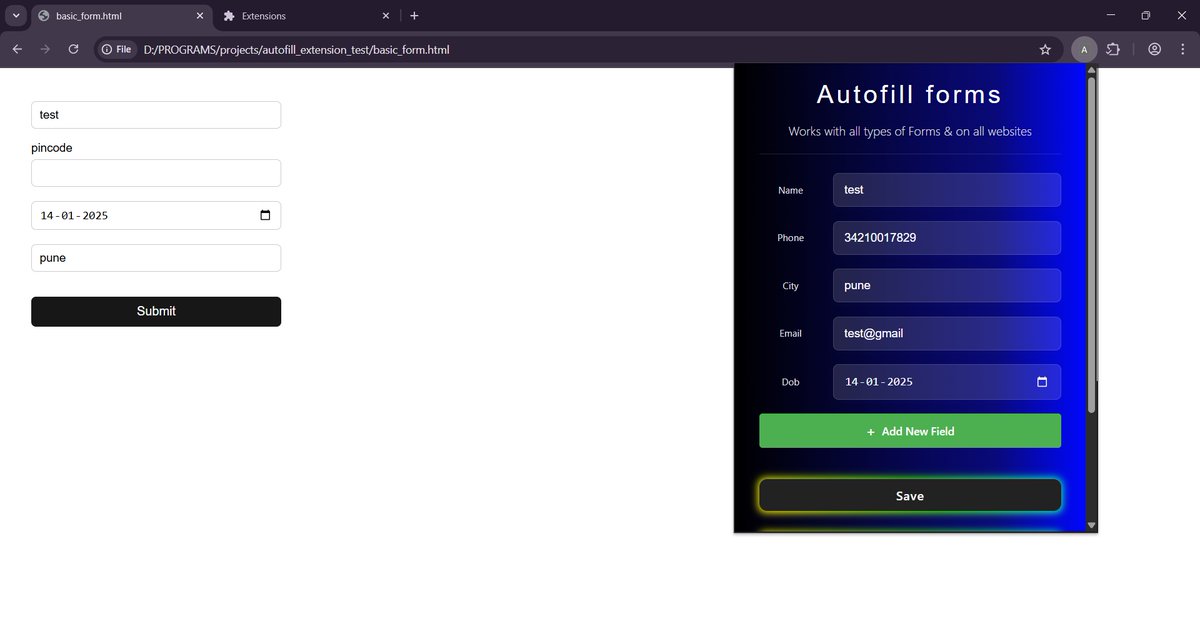
Task: Click the Autofill extension 'A' icon
Action: [x=1084, y=49]
